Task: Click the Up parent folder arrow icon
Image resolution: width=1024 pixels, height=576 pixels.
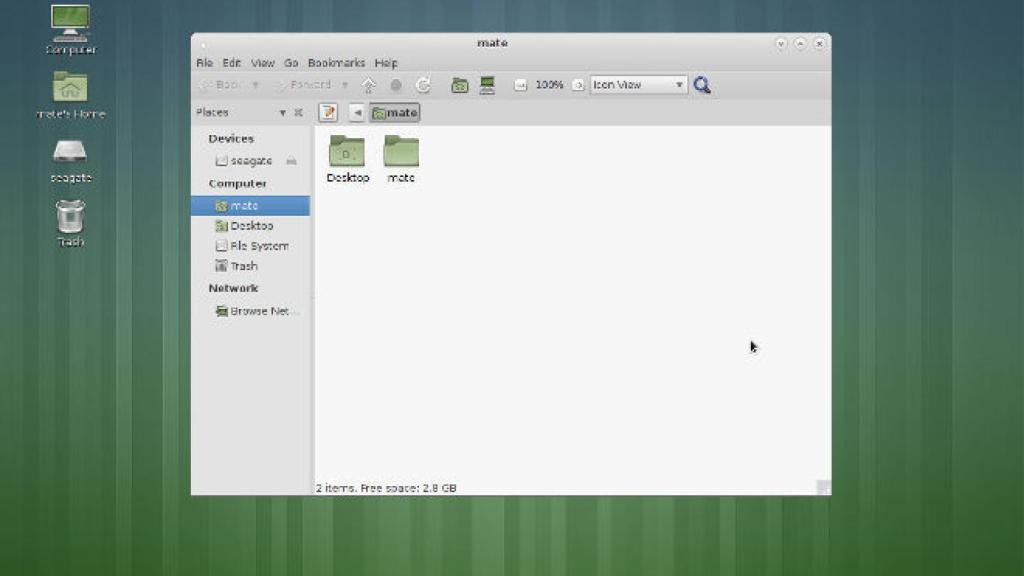Action: click(368, 86)
